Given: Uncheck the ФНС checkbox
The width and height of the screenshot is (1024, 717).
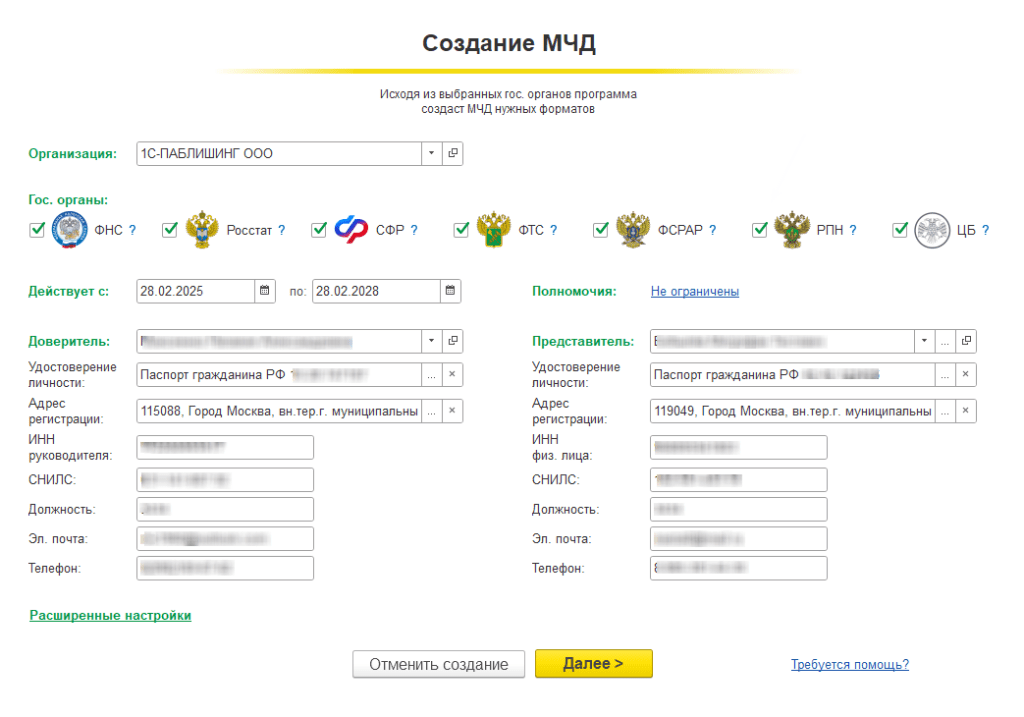Looking at the screenshot, I should pos(38,230).
